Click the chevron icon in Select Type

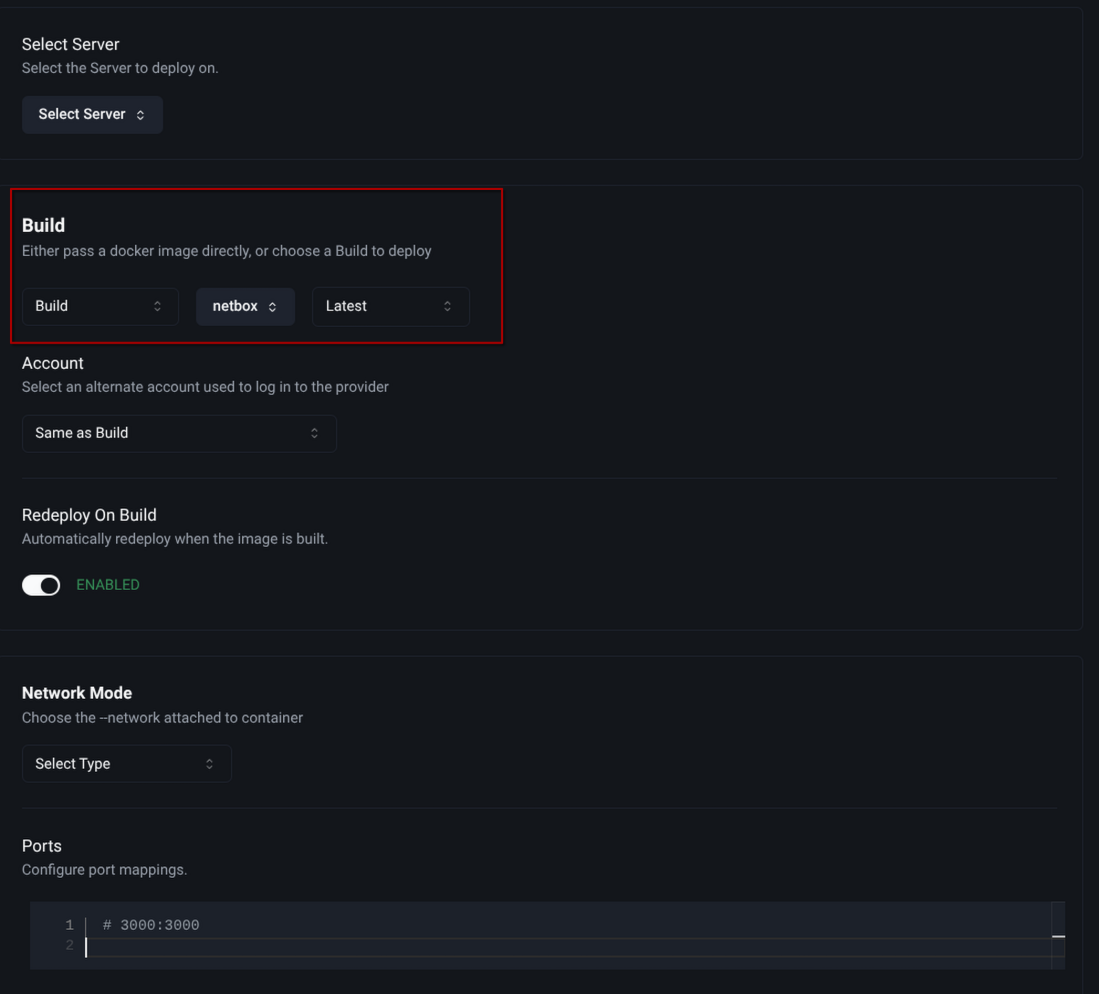pyautogui.click(x=209, y=764)
